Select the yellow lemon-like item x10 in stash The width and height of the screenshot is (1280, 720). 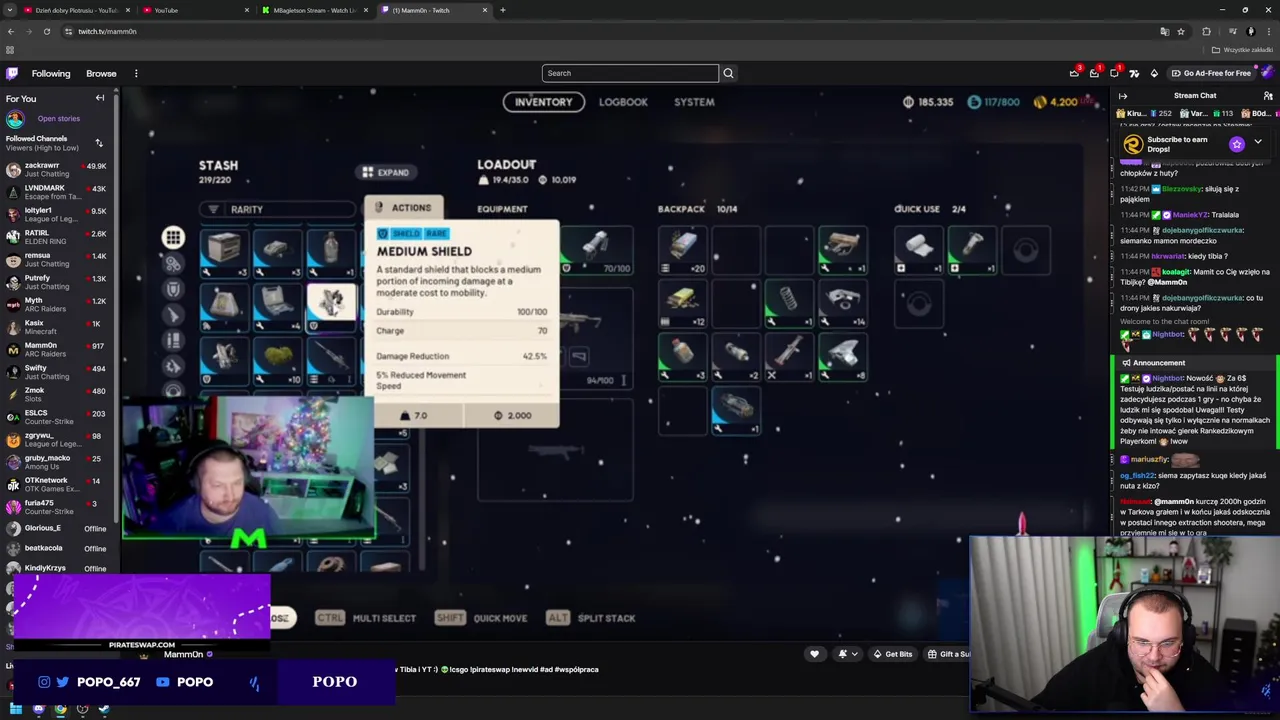(278, 361)
